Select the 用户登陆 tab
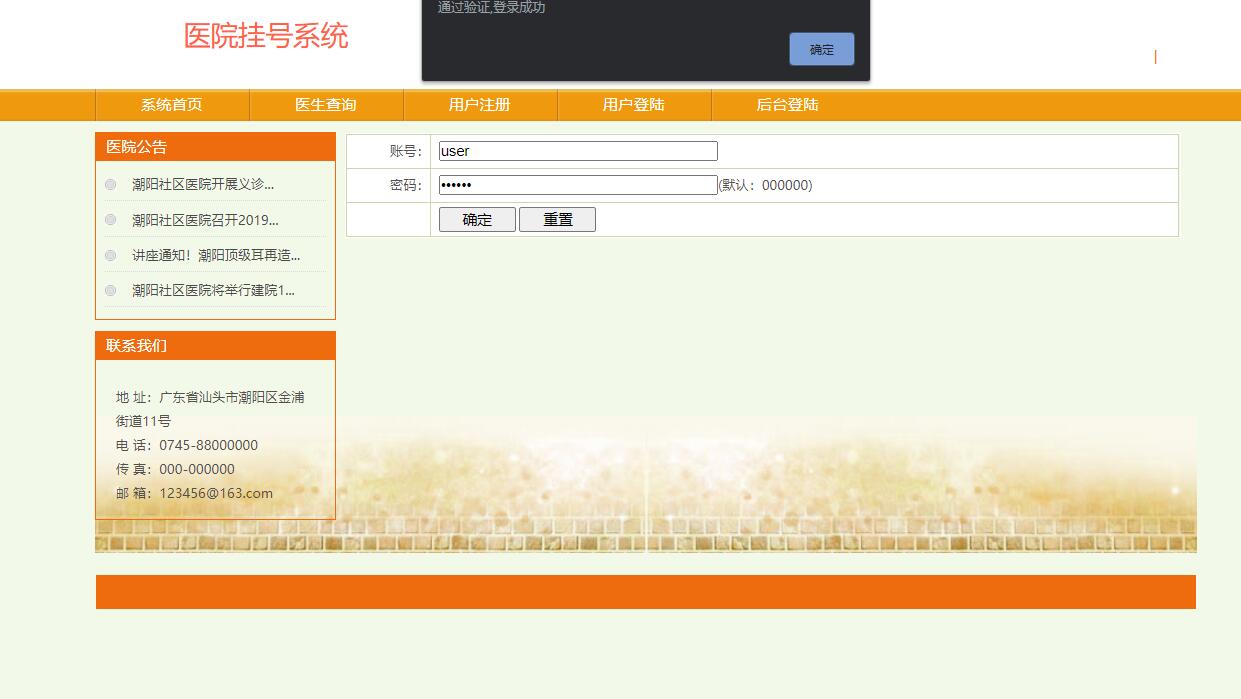1241x699 pixels. 633,104
